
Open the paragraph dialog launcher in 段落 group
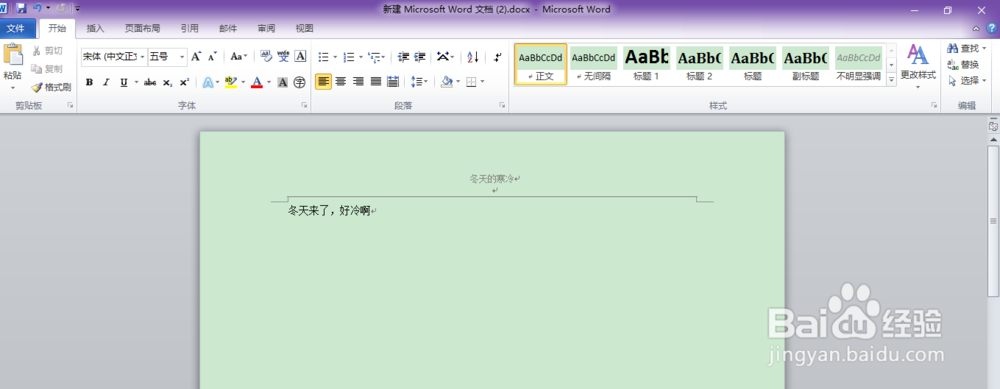503,105
